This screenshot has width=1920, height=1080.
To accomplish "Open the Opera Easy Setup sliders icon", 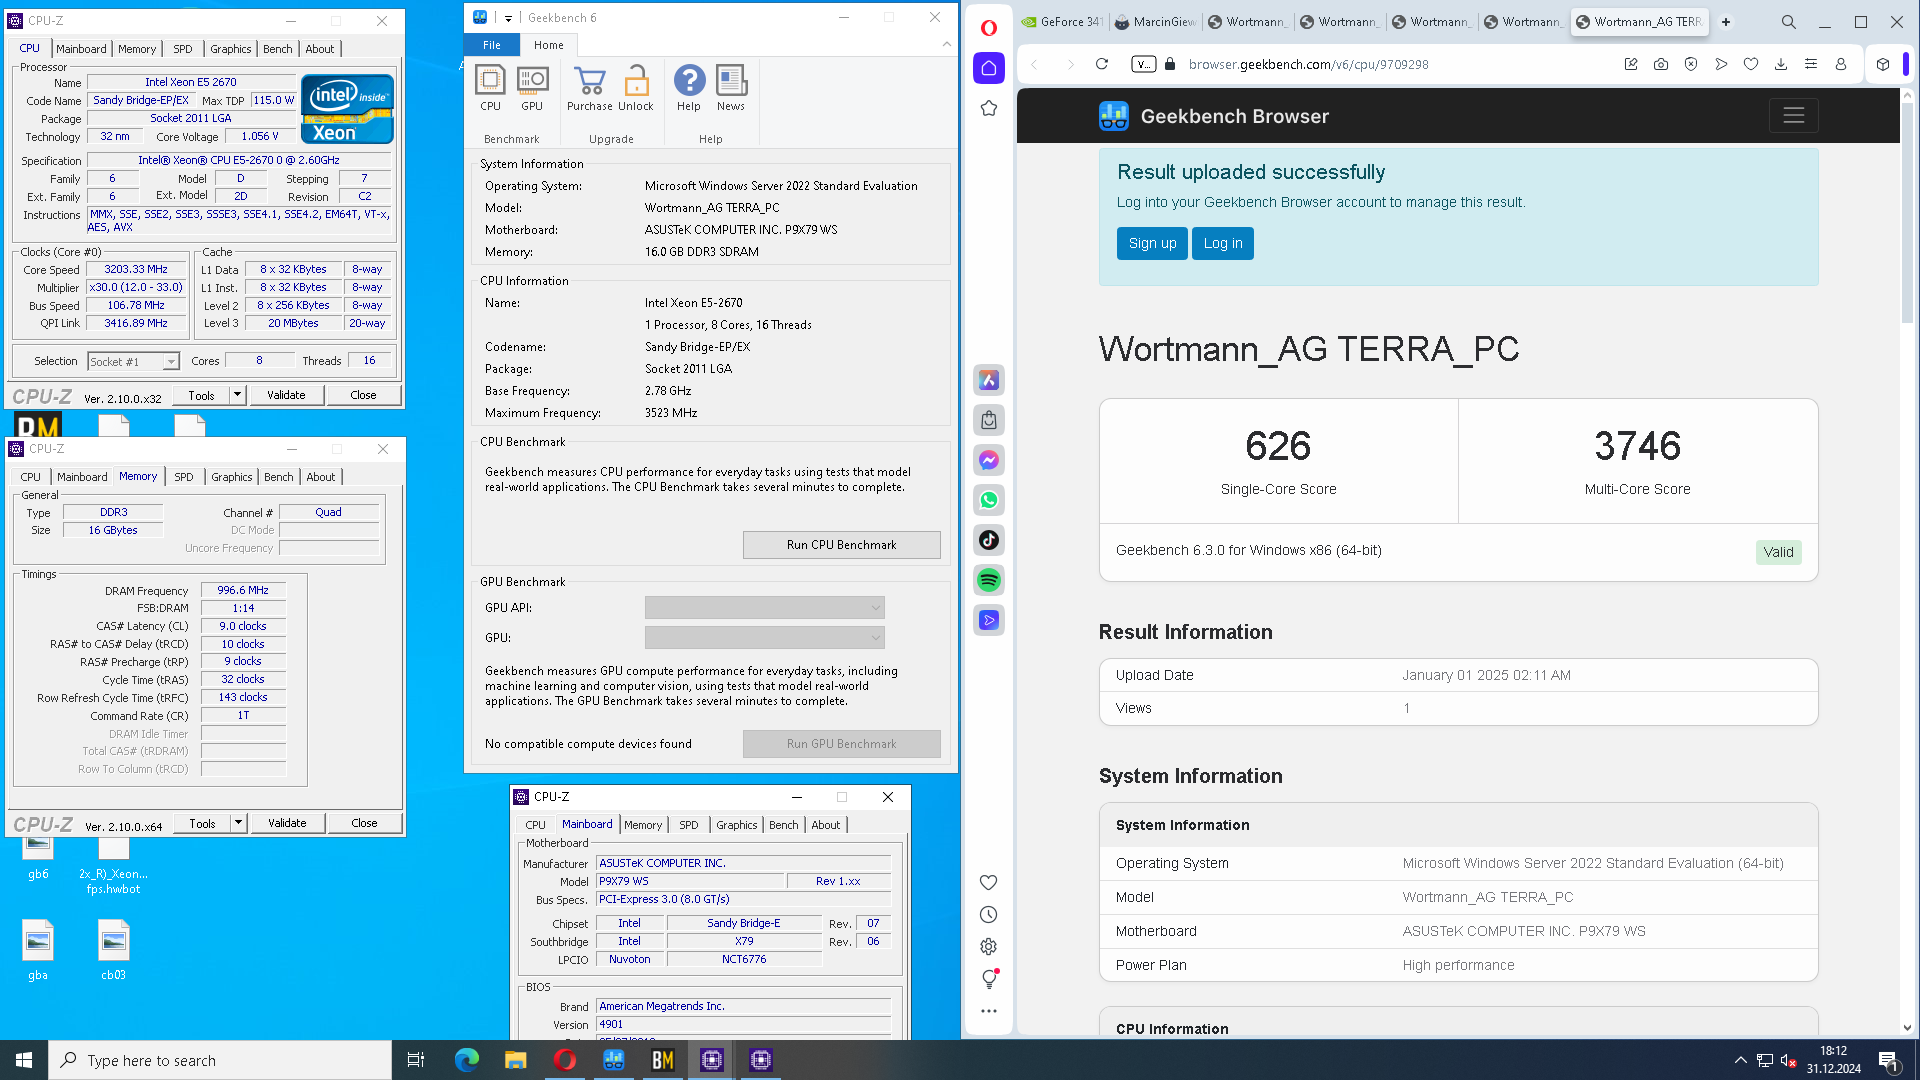I will 1811,64.
